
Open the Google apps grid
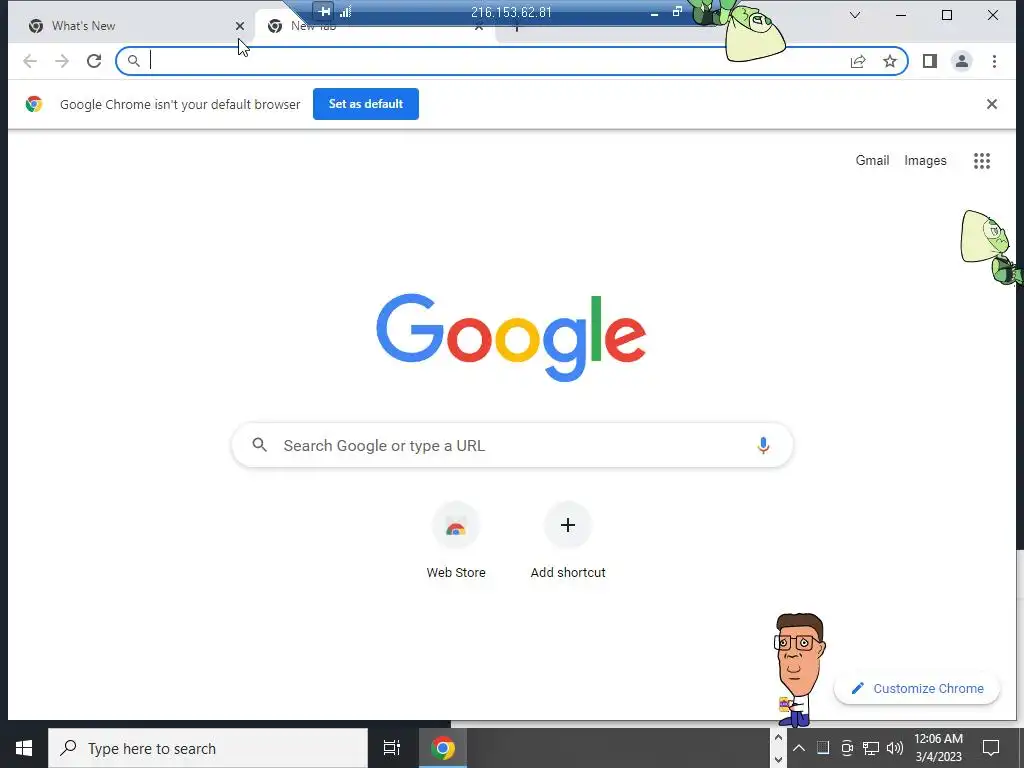(982, 161)
